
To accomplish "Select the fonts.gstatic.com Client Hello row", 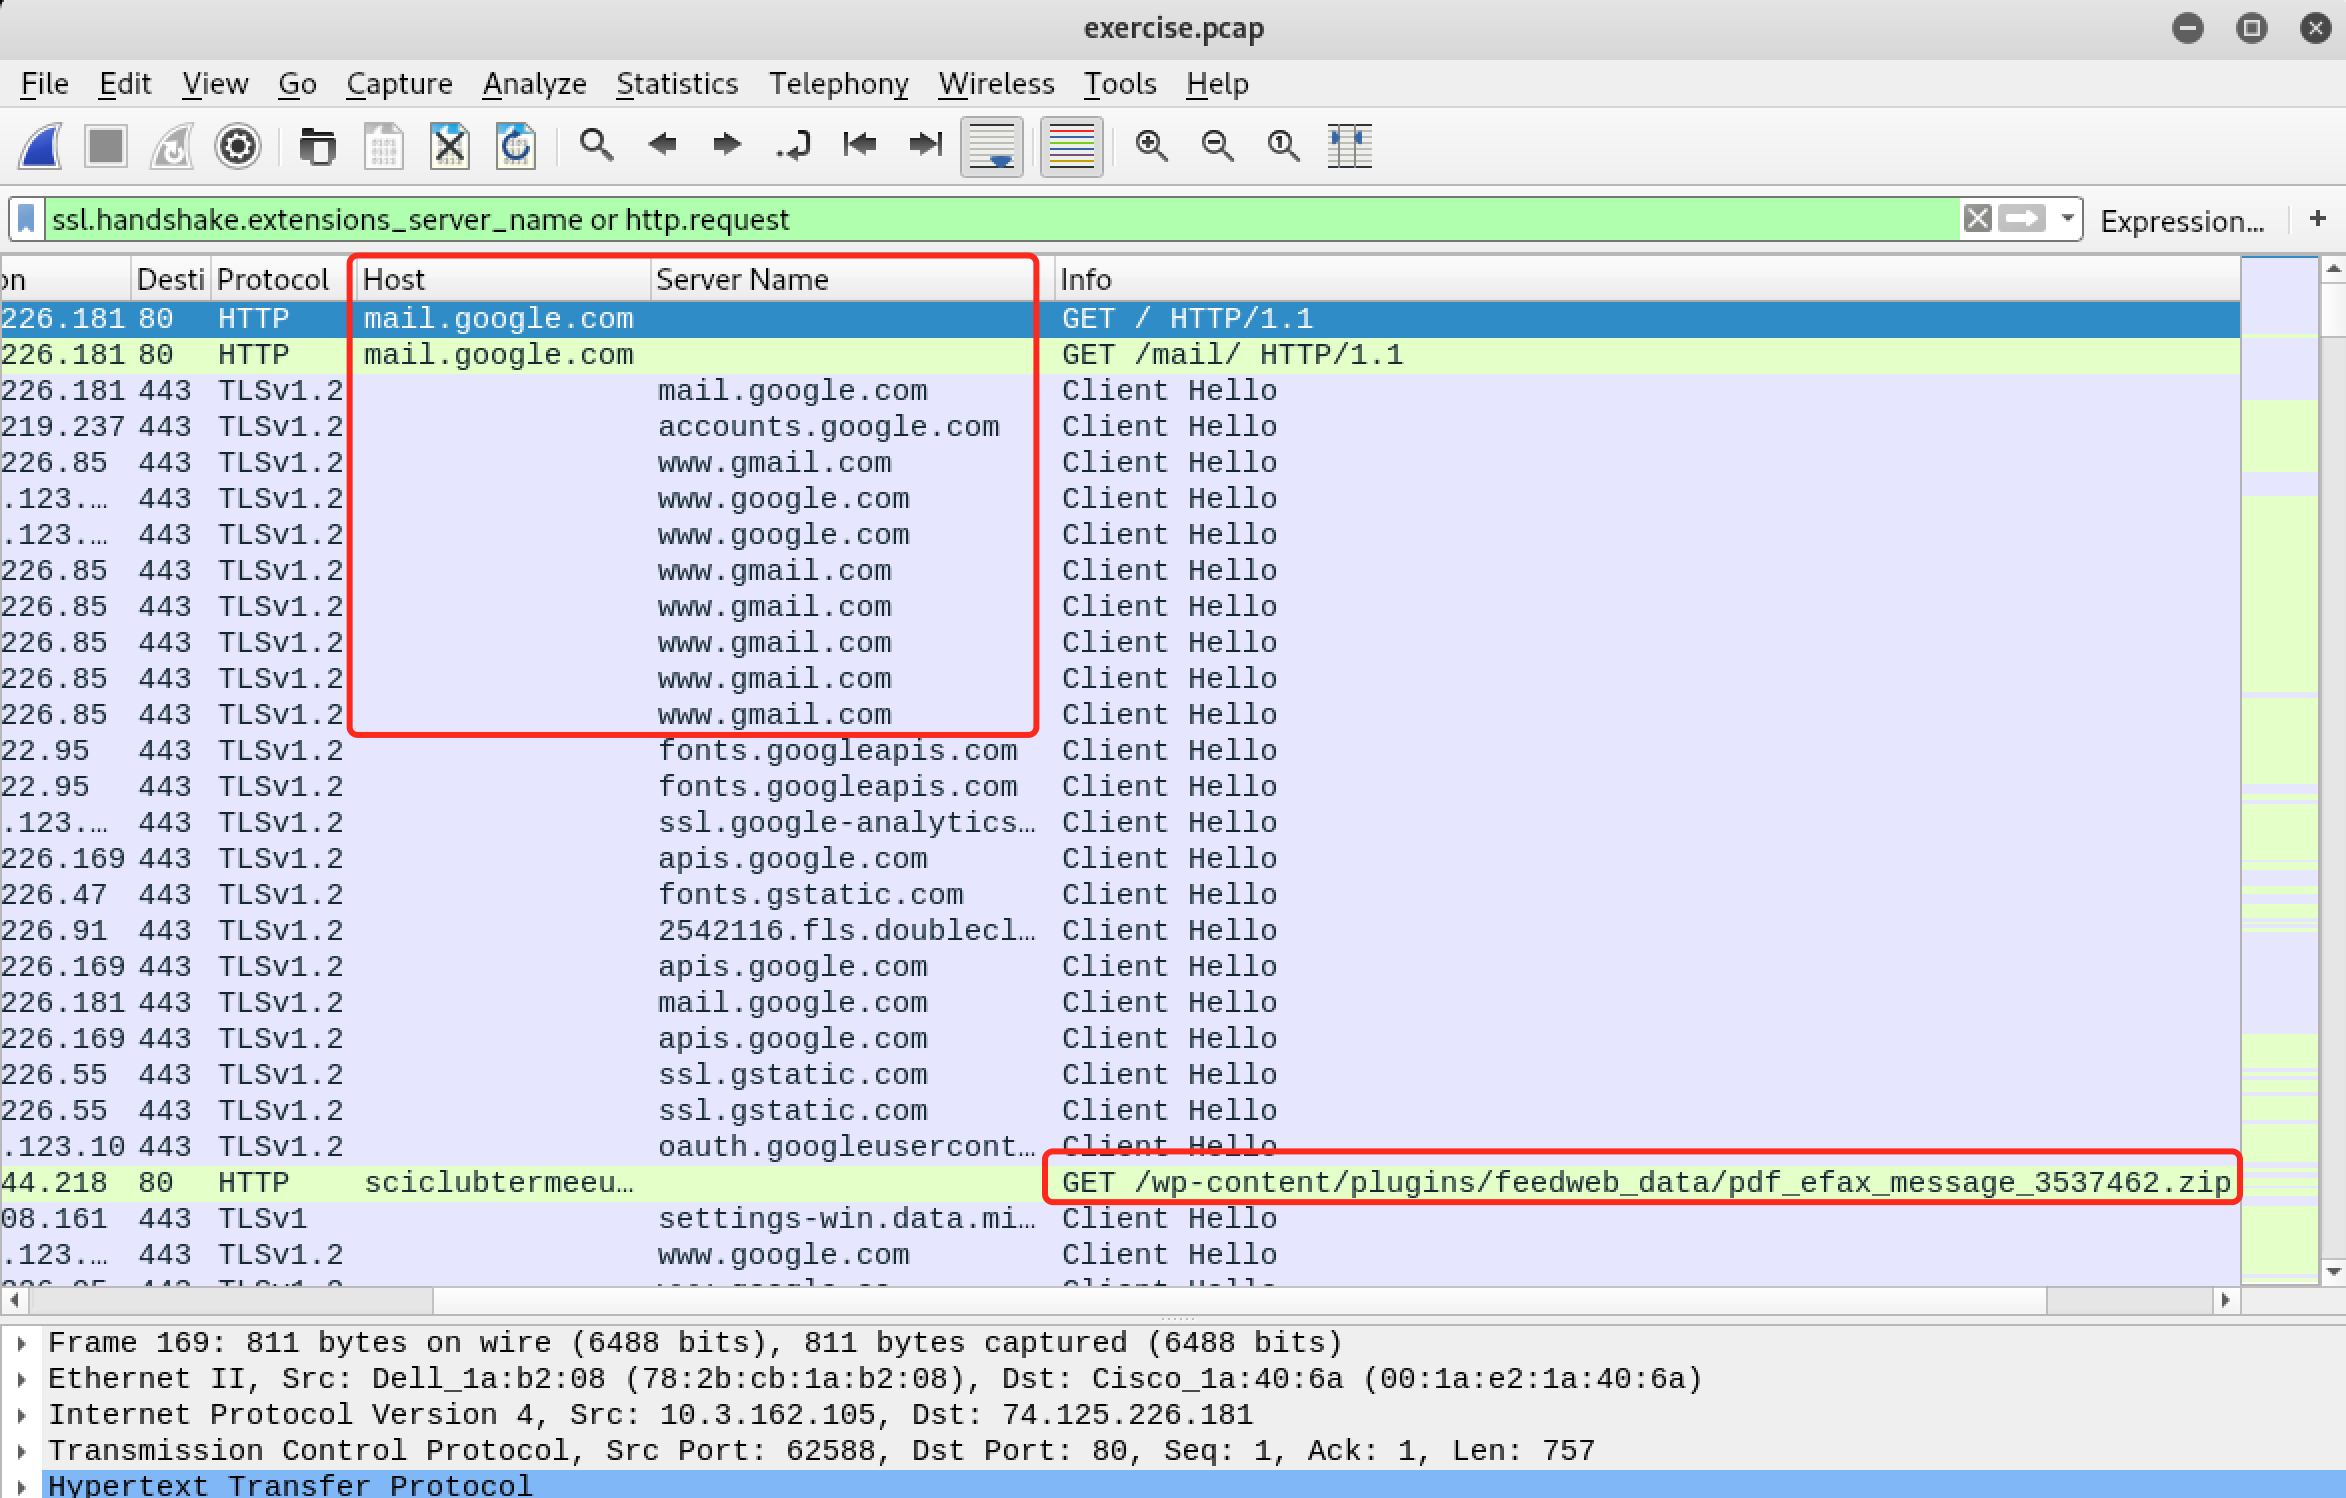I will (x=1120, y=895).
